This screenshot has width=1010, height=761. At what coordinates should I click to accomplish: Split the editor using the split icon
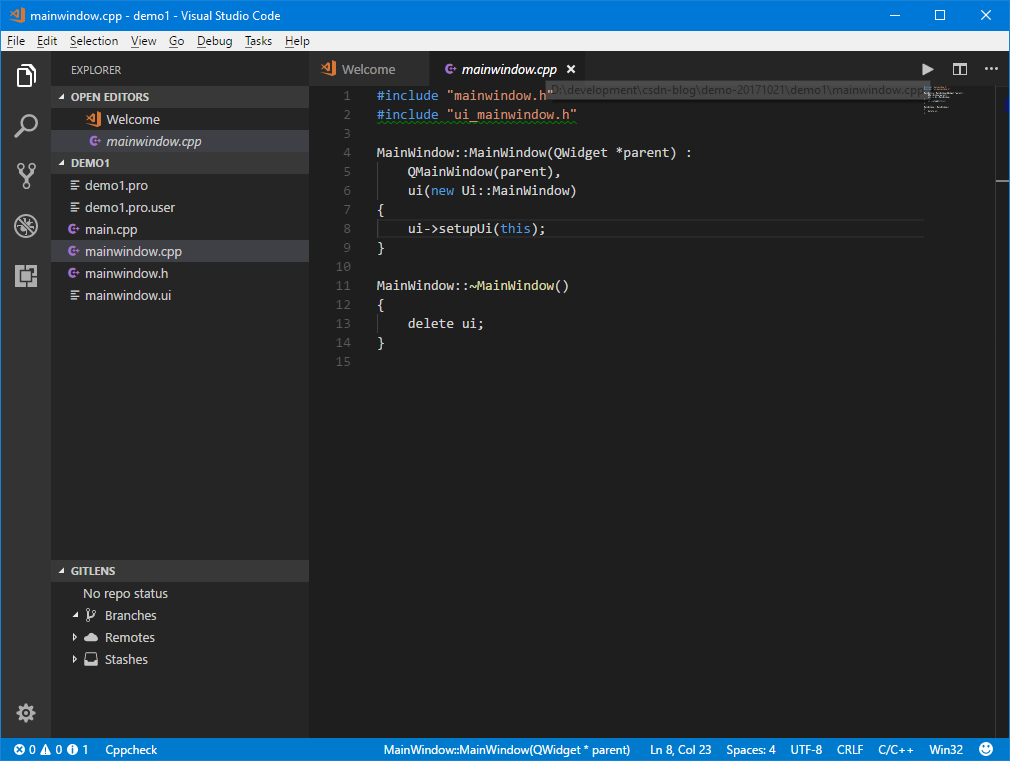pos(960,69)
